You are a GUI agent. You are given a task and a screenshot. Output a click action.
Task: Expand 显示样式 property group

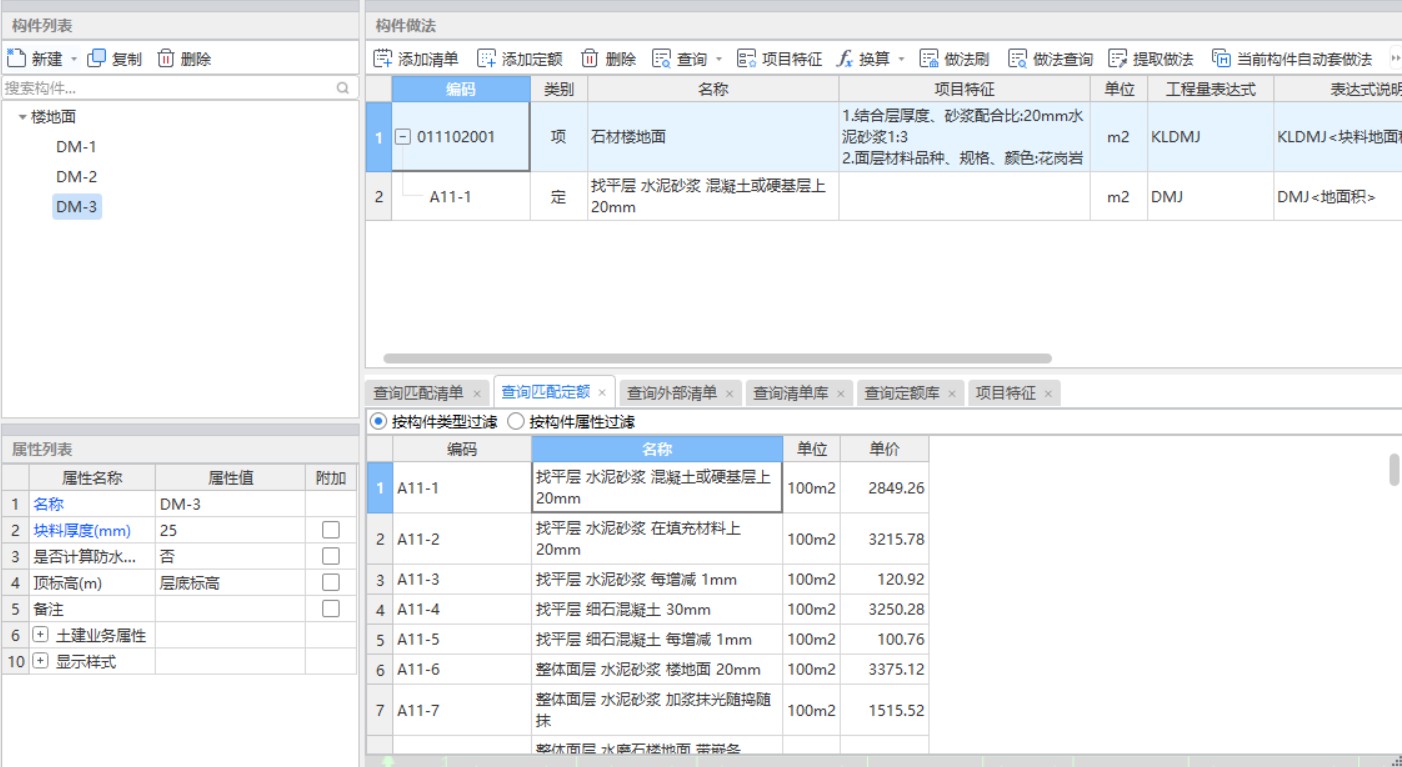pos(40,661)
